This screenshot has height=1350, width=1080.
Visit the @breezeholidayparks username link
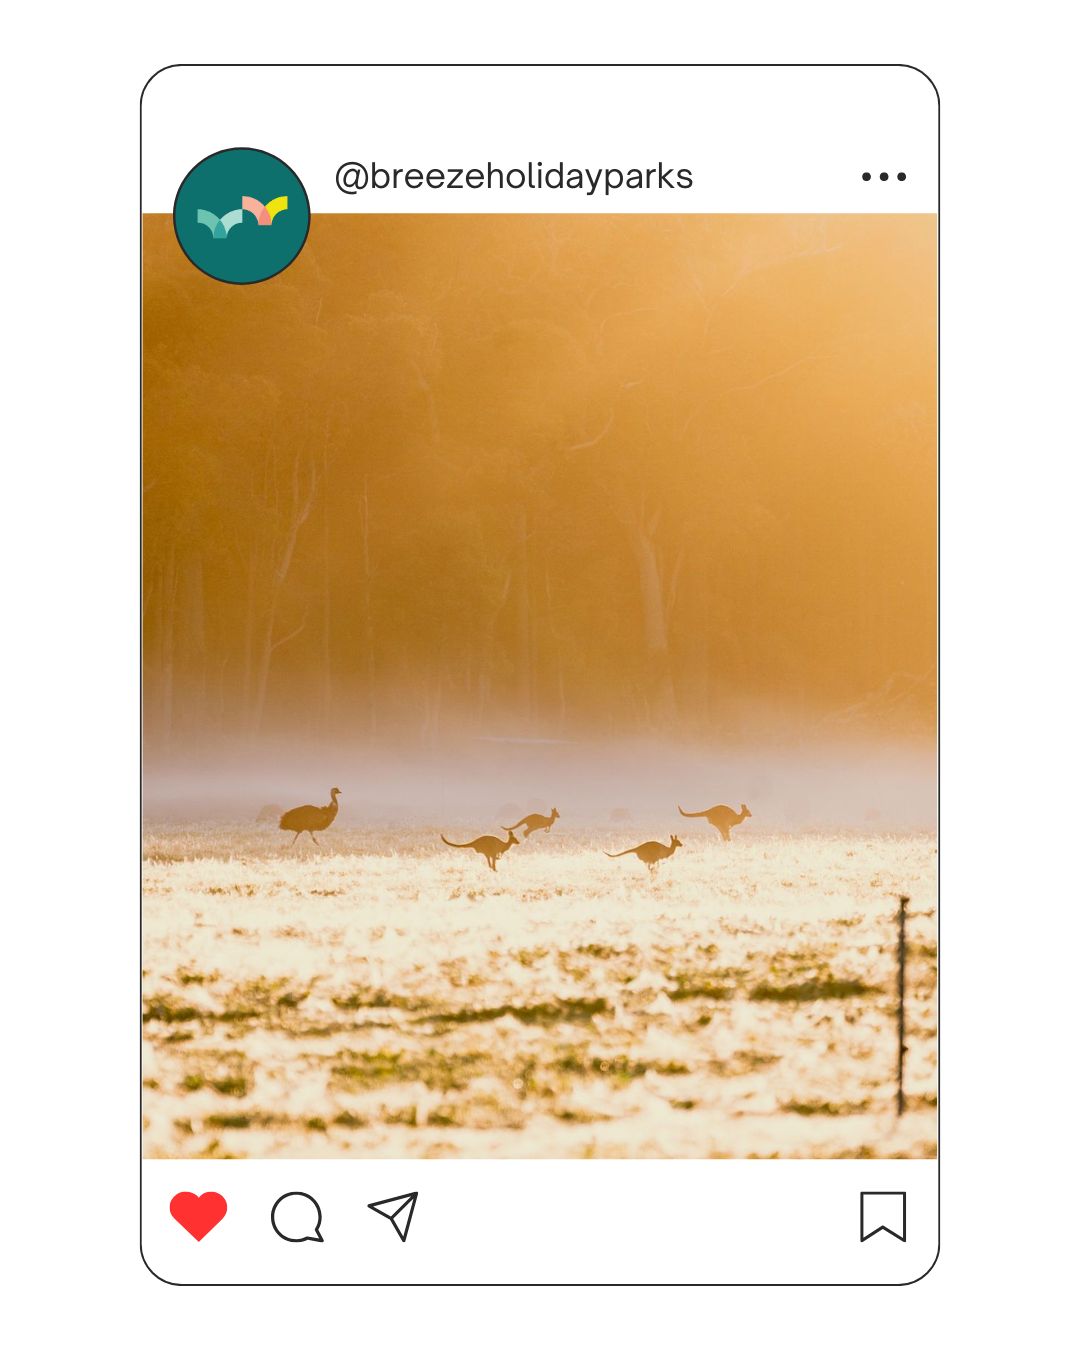pyautogui.click(x=513, y=176)
